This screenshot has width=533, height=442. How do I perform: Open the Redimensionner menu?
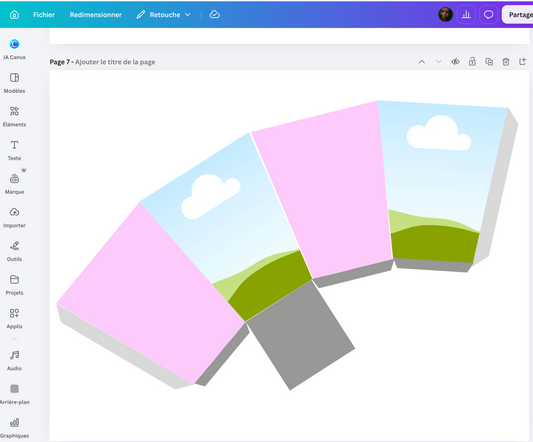(96, 15)
